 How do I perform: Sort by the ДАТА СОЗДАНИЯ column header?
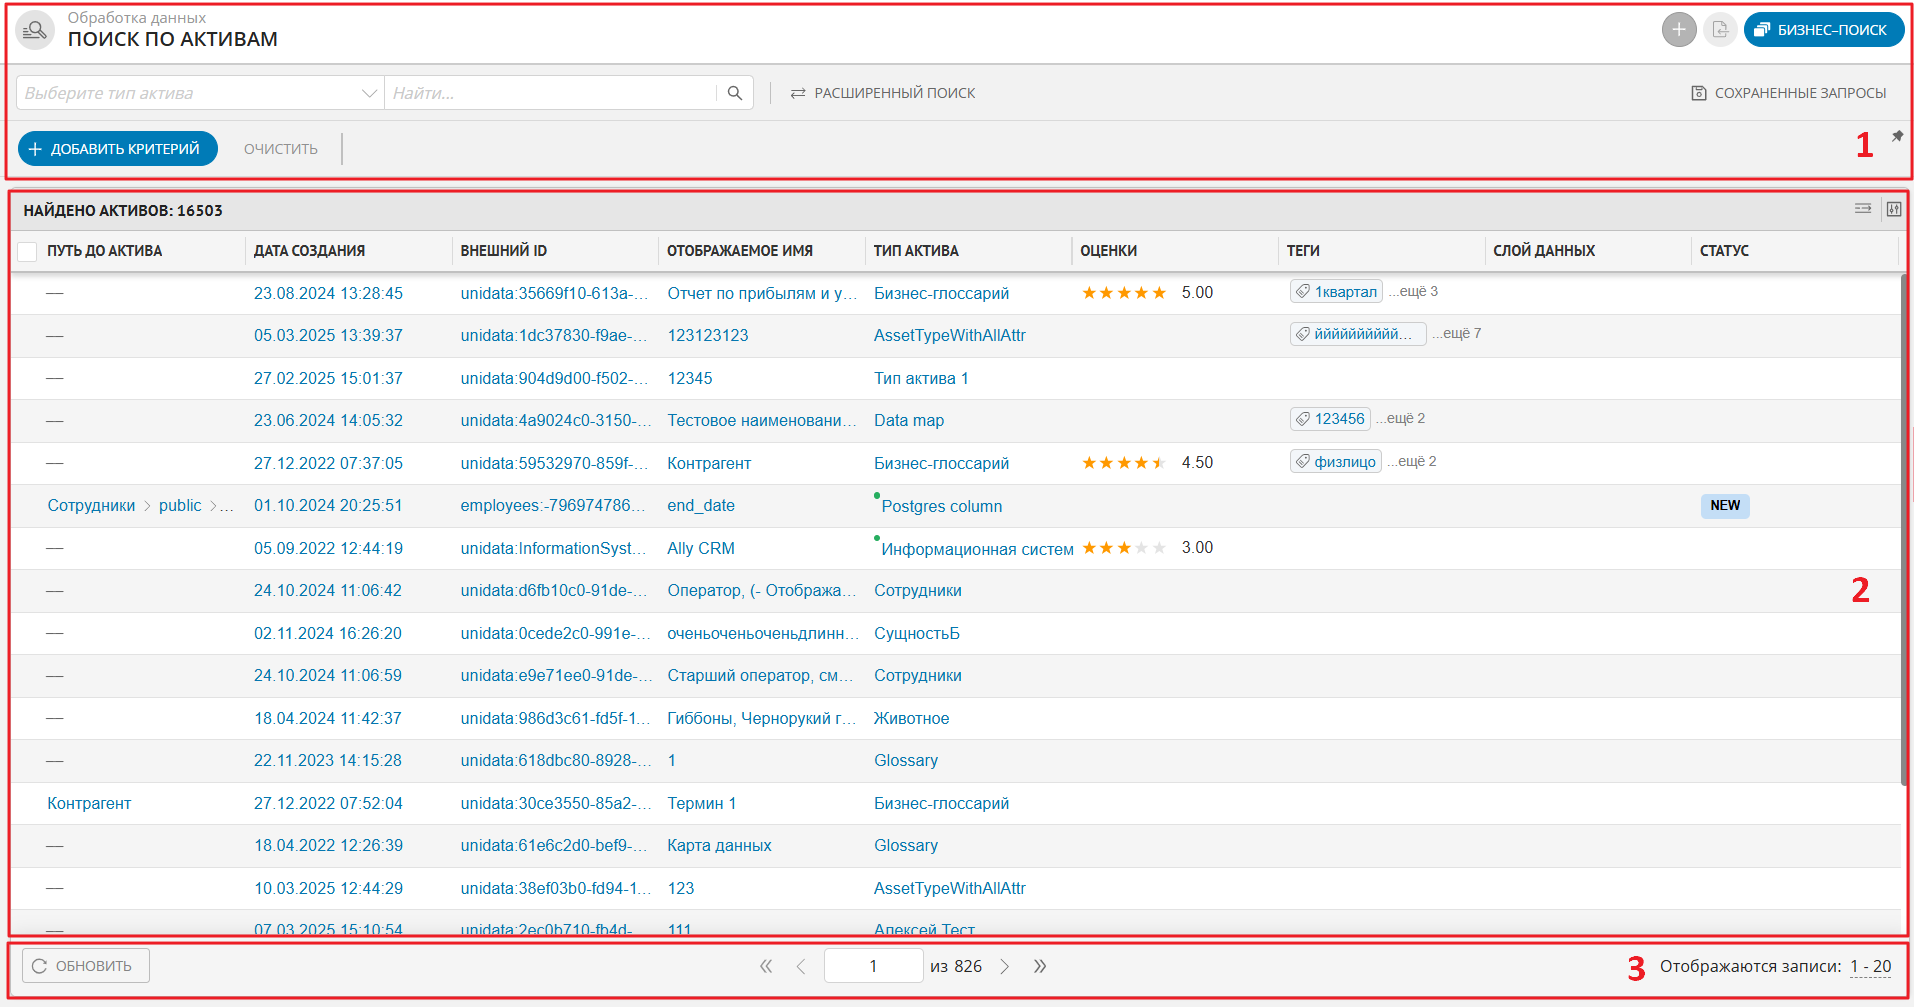coord(310,250)
